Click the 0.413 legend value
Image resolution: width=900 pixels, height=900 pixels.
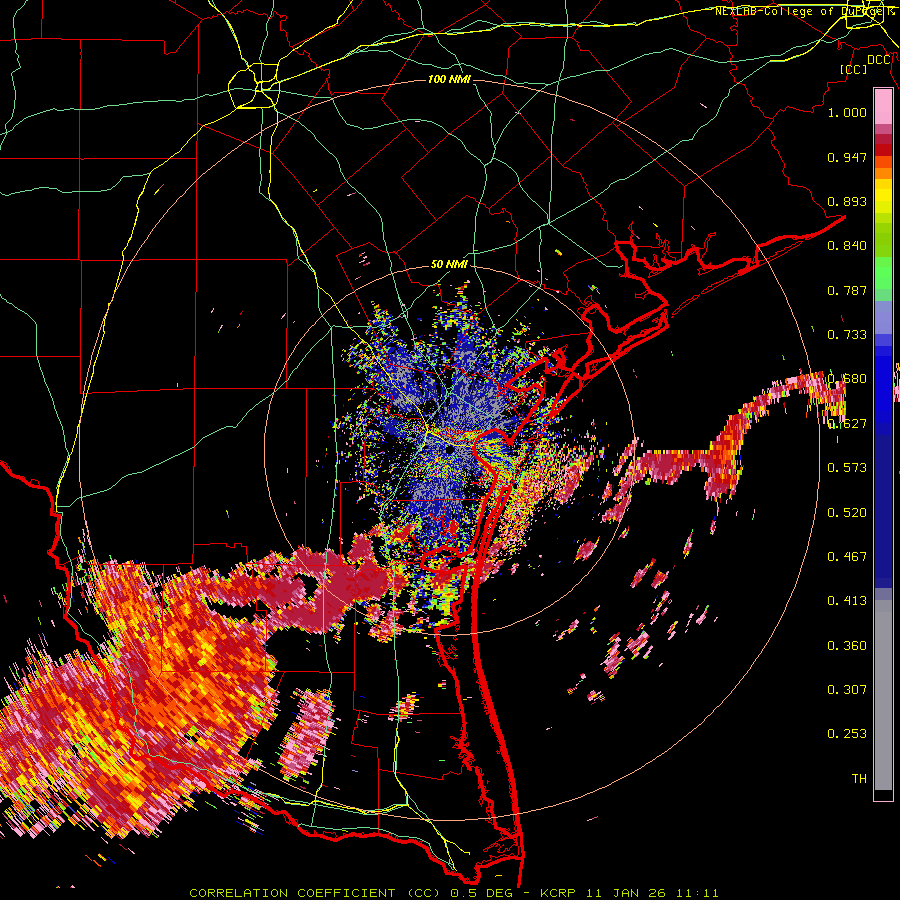coord(847,601)
